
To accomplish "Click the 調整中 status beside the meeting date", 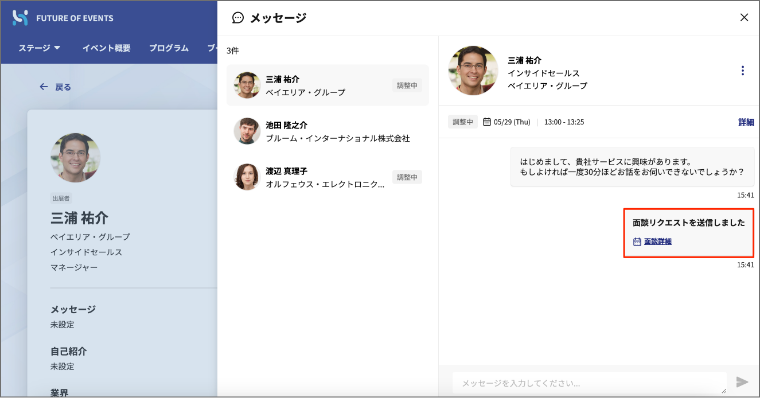I will (463, 122).
